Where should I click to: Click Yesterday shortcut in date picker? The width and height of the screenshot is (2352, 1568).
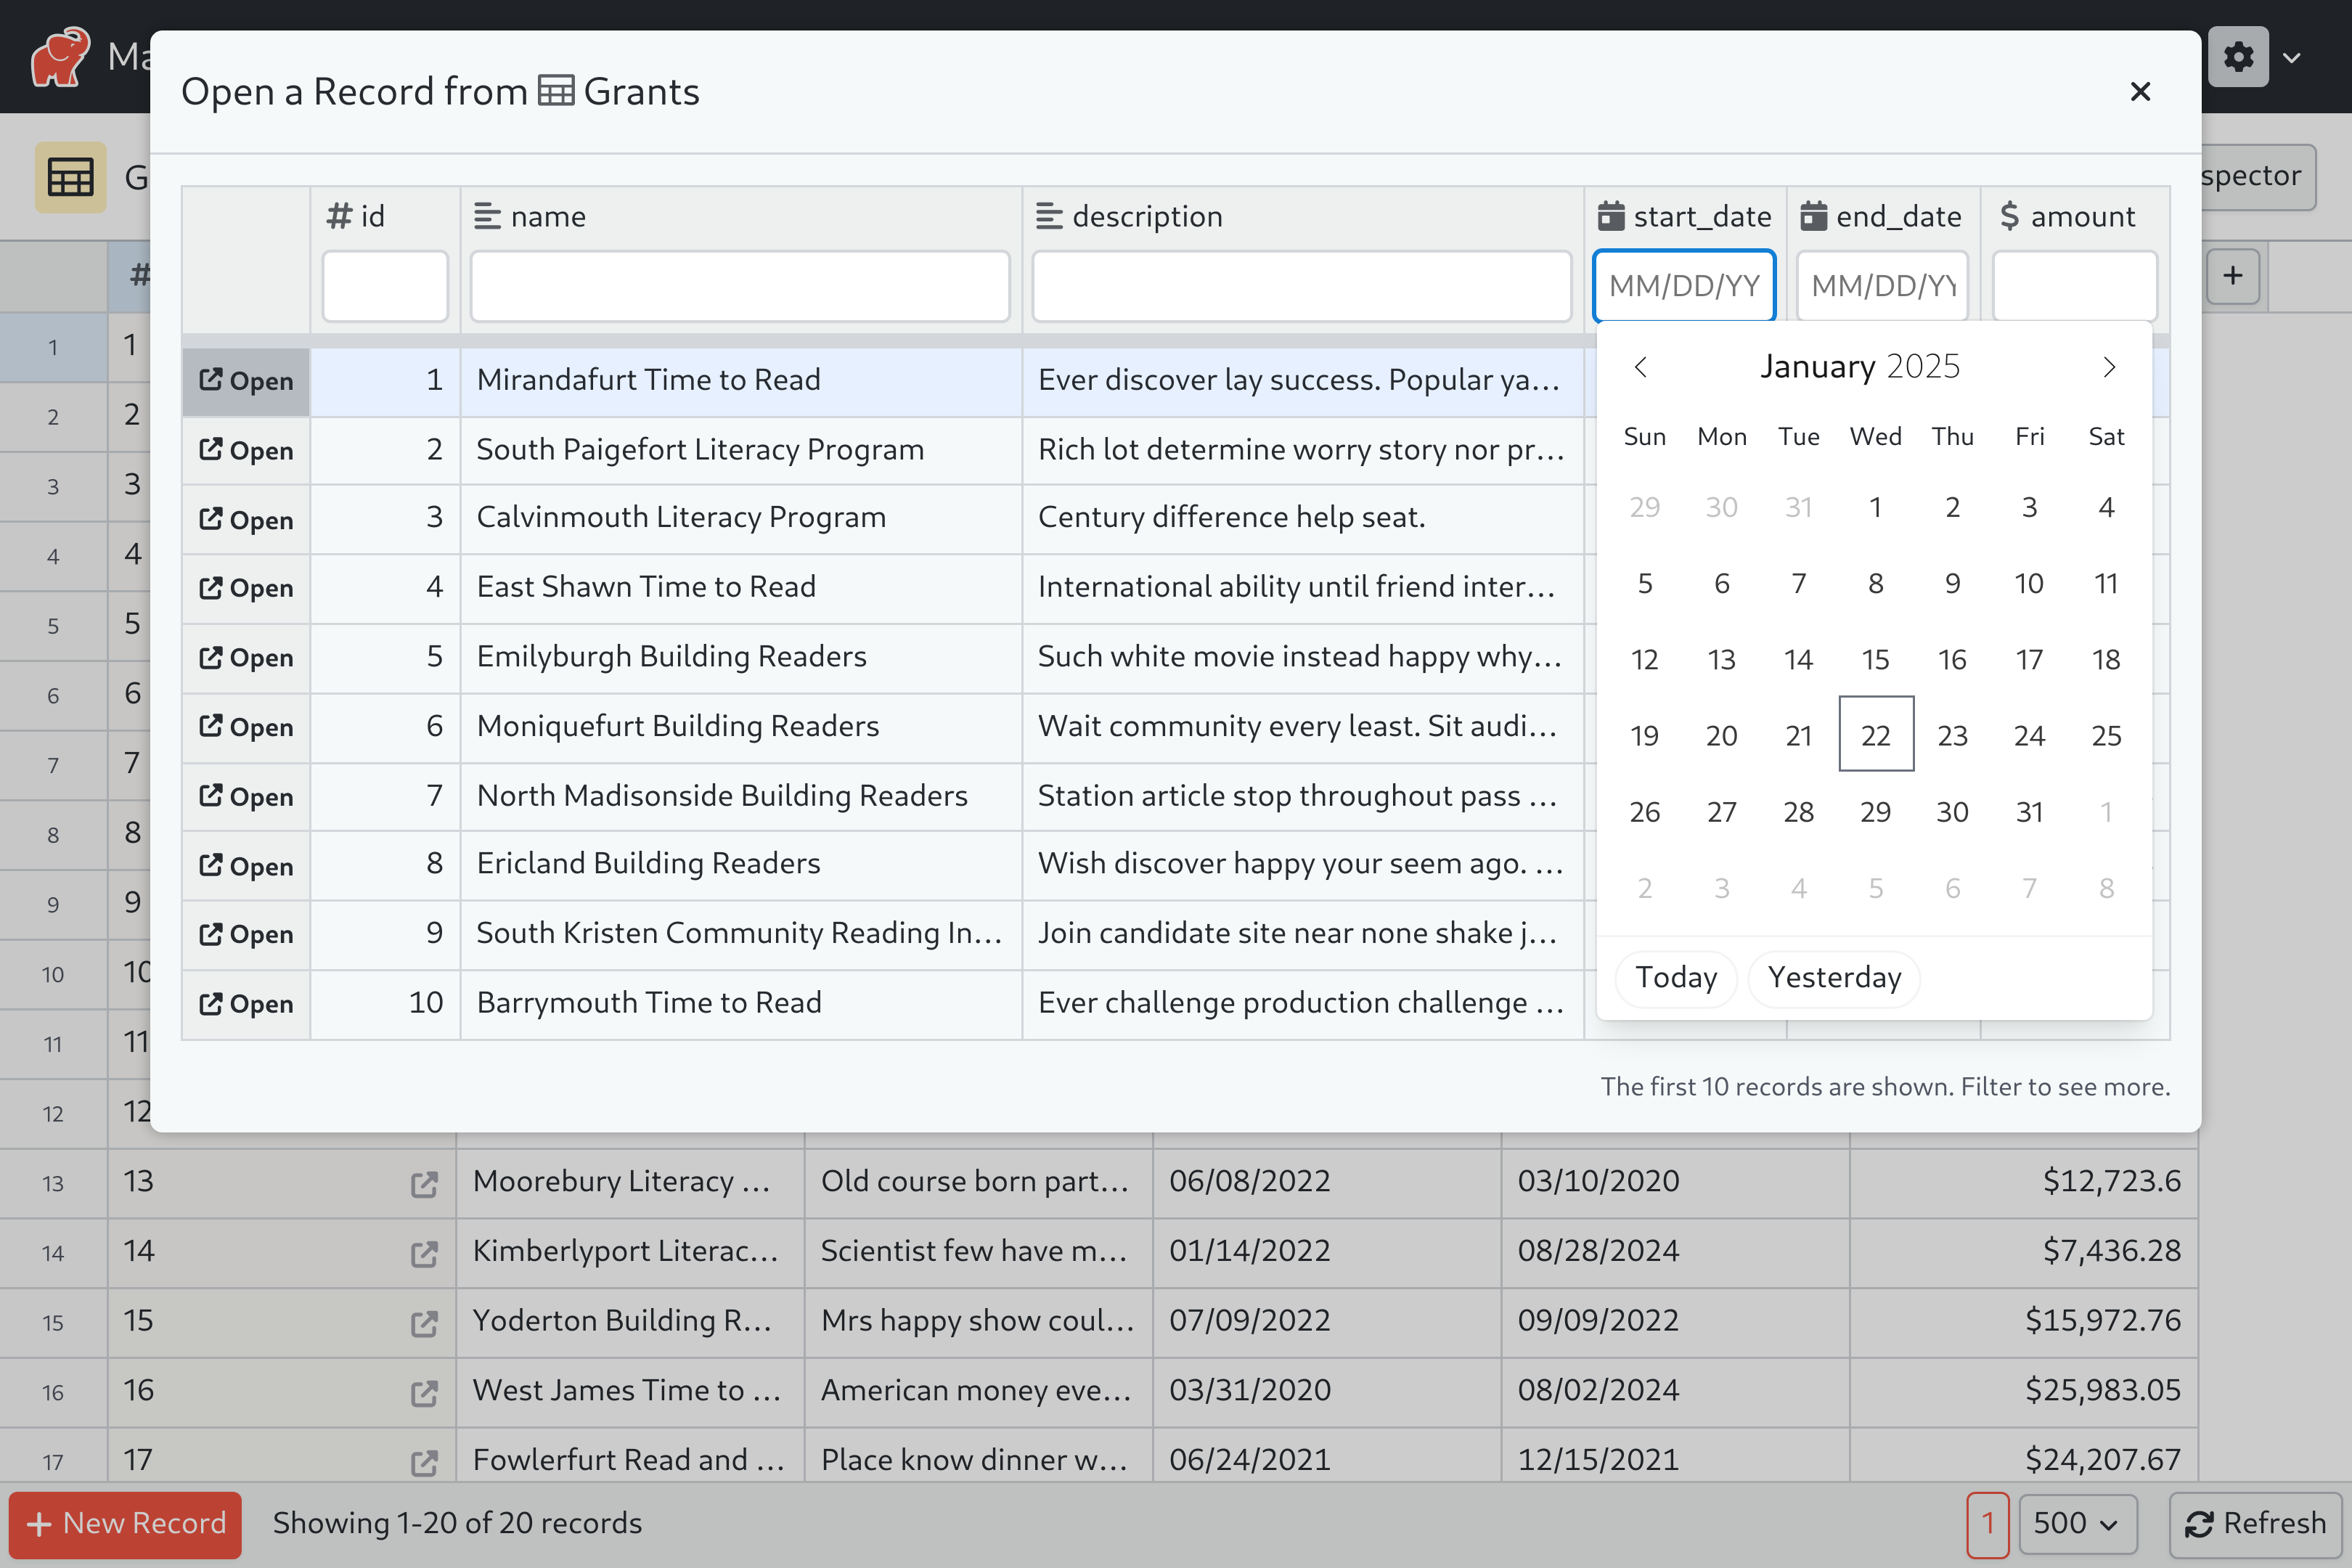pos(1834,975)
